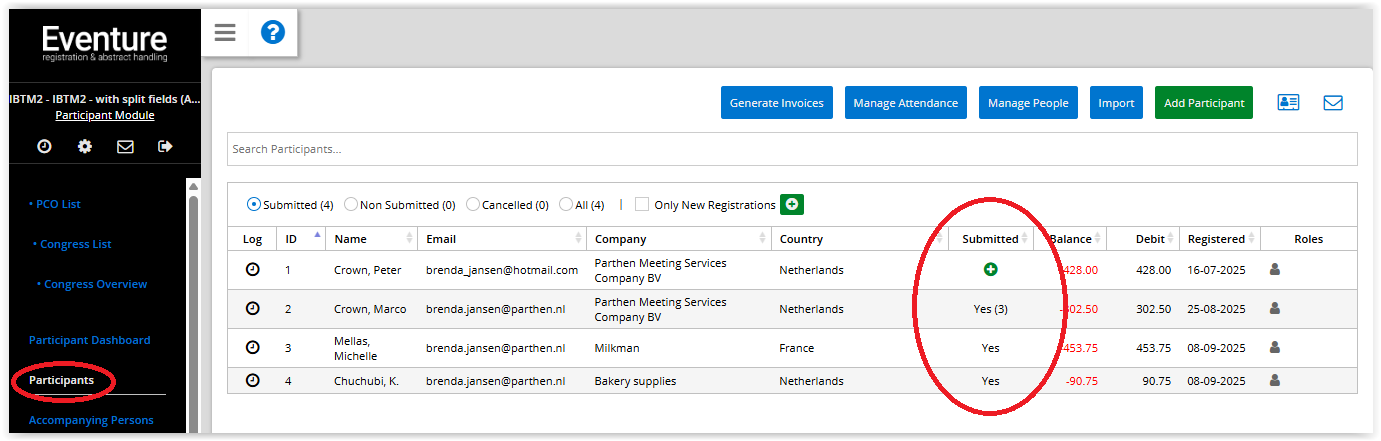
Task: Click green plus icon in Submitted column
Action: click(x=990, y=269)
